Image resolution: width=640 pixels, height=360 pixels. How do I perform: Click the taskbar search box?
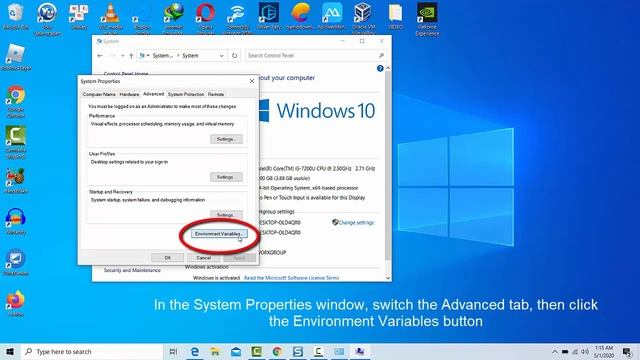[92, 351]
